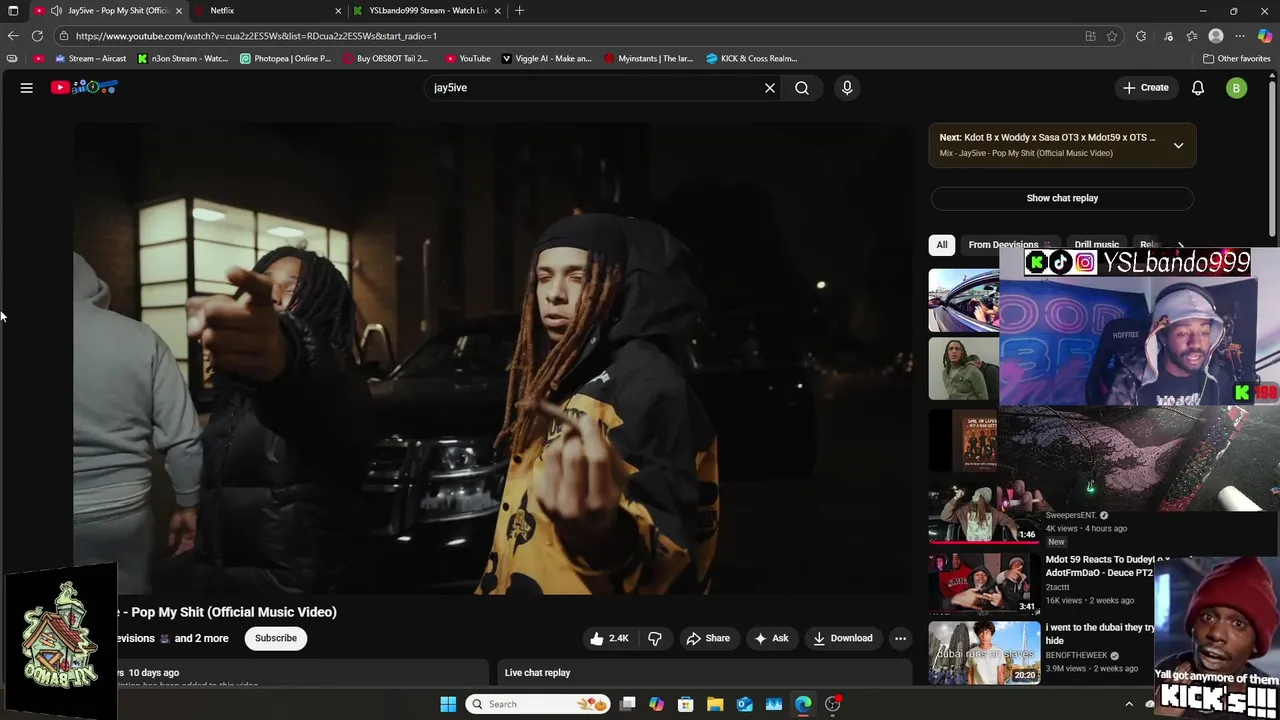
Task: Open the Edge profile icon
Action: (1216, 36)
